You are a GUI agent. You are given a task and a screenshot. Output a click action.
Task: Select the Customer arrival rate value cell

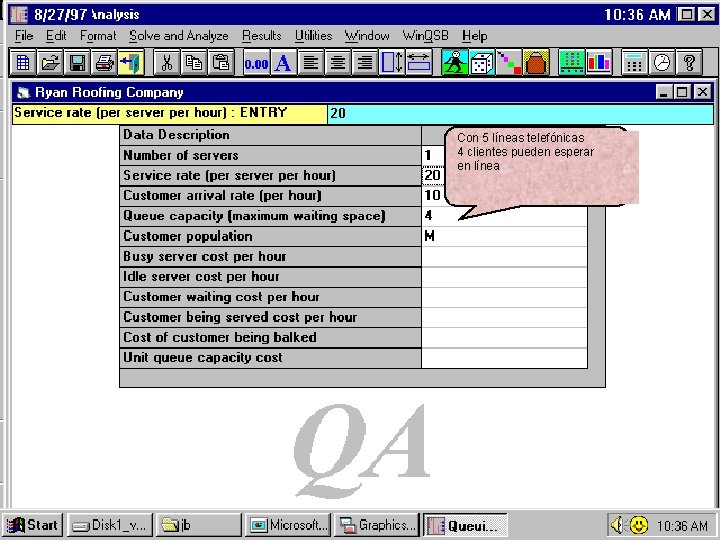pos(433,196)
